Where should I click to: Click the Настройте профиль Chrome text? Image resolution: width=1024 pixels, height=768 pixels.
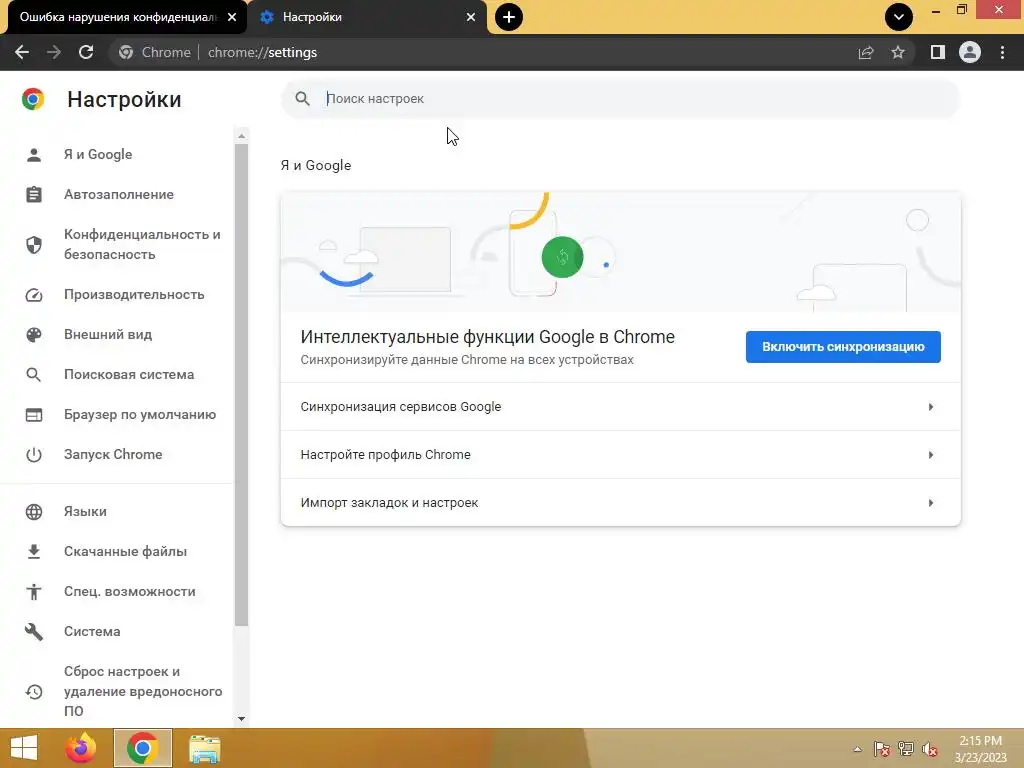[x=385, y=455]
